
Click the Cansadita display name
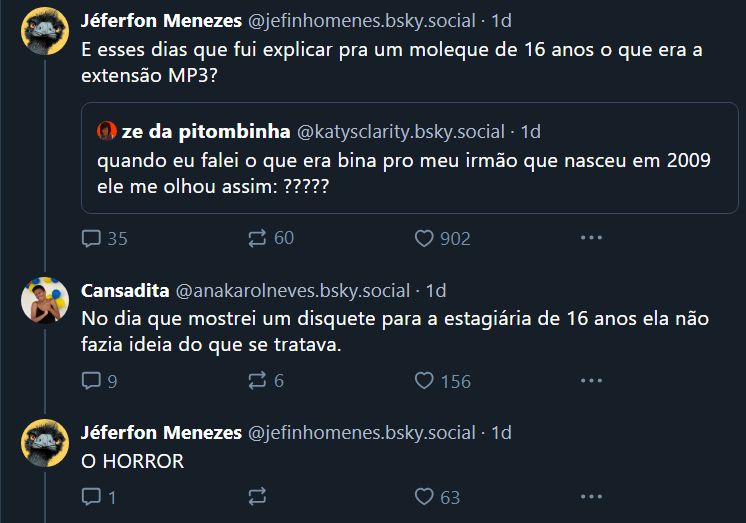pos(125,290)
